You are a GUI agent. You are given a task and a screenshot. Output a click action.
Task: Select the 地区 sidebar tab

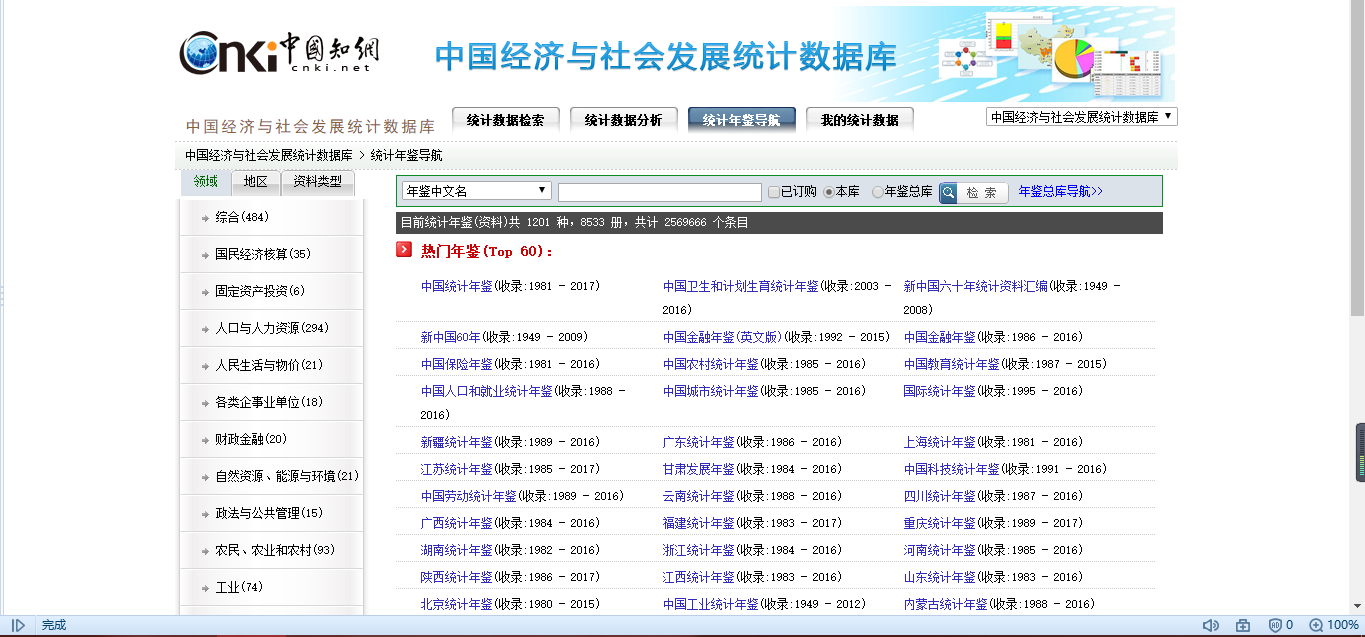(x=256, y=182)
